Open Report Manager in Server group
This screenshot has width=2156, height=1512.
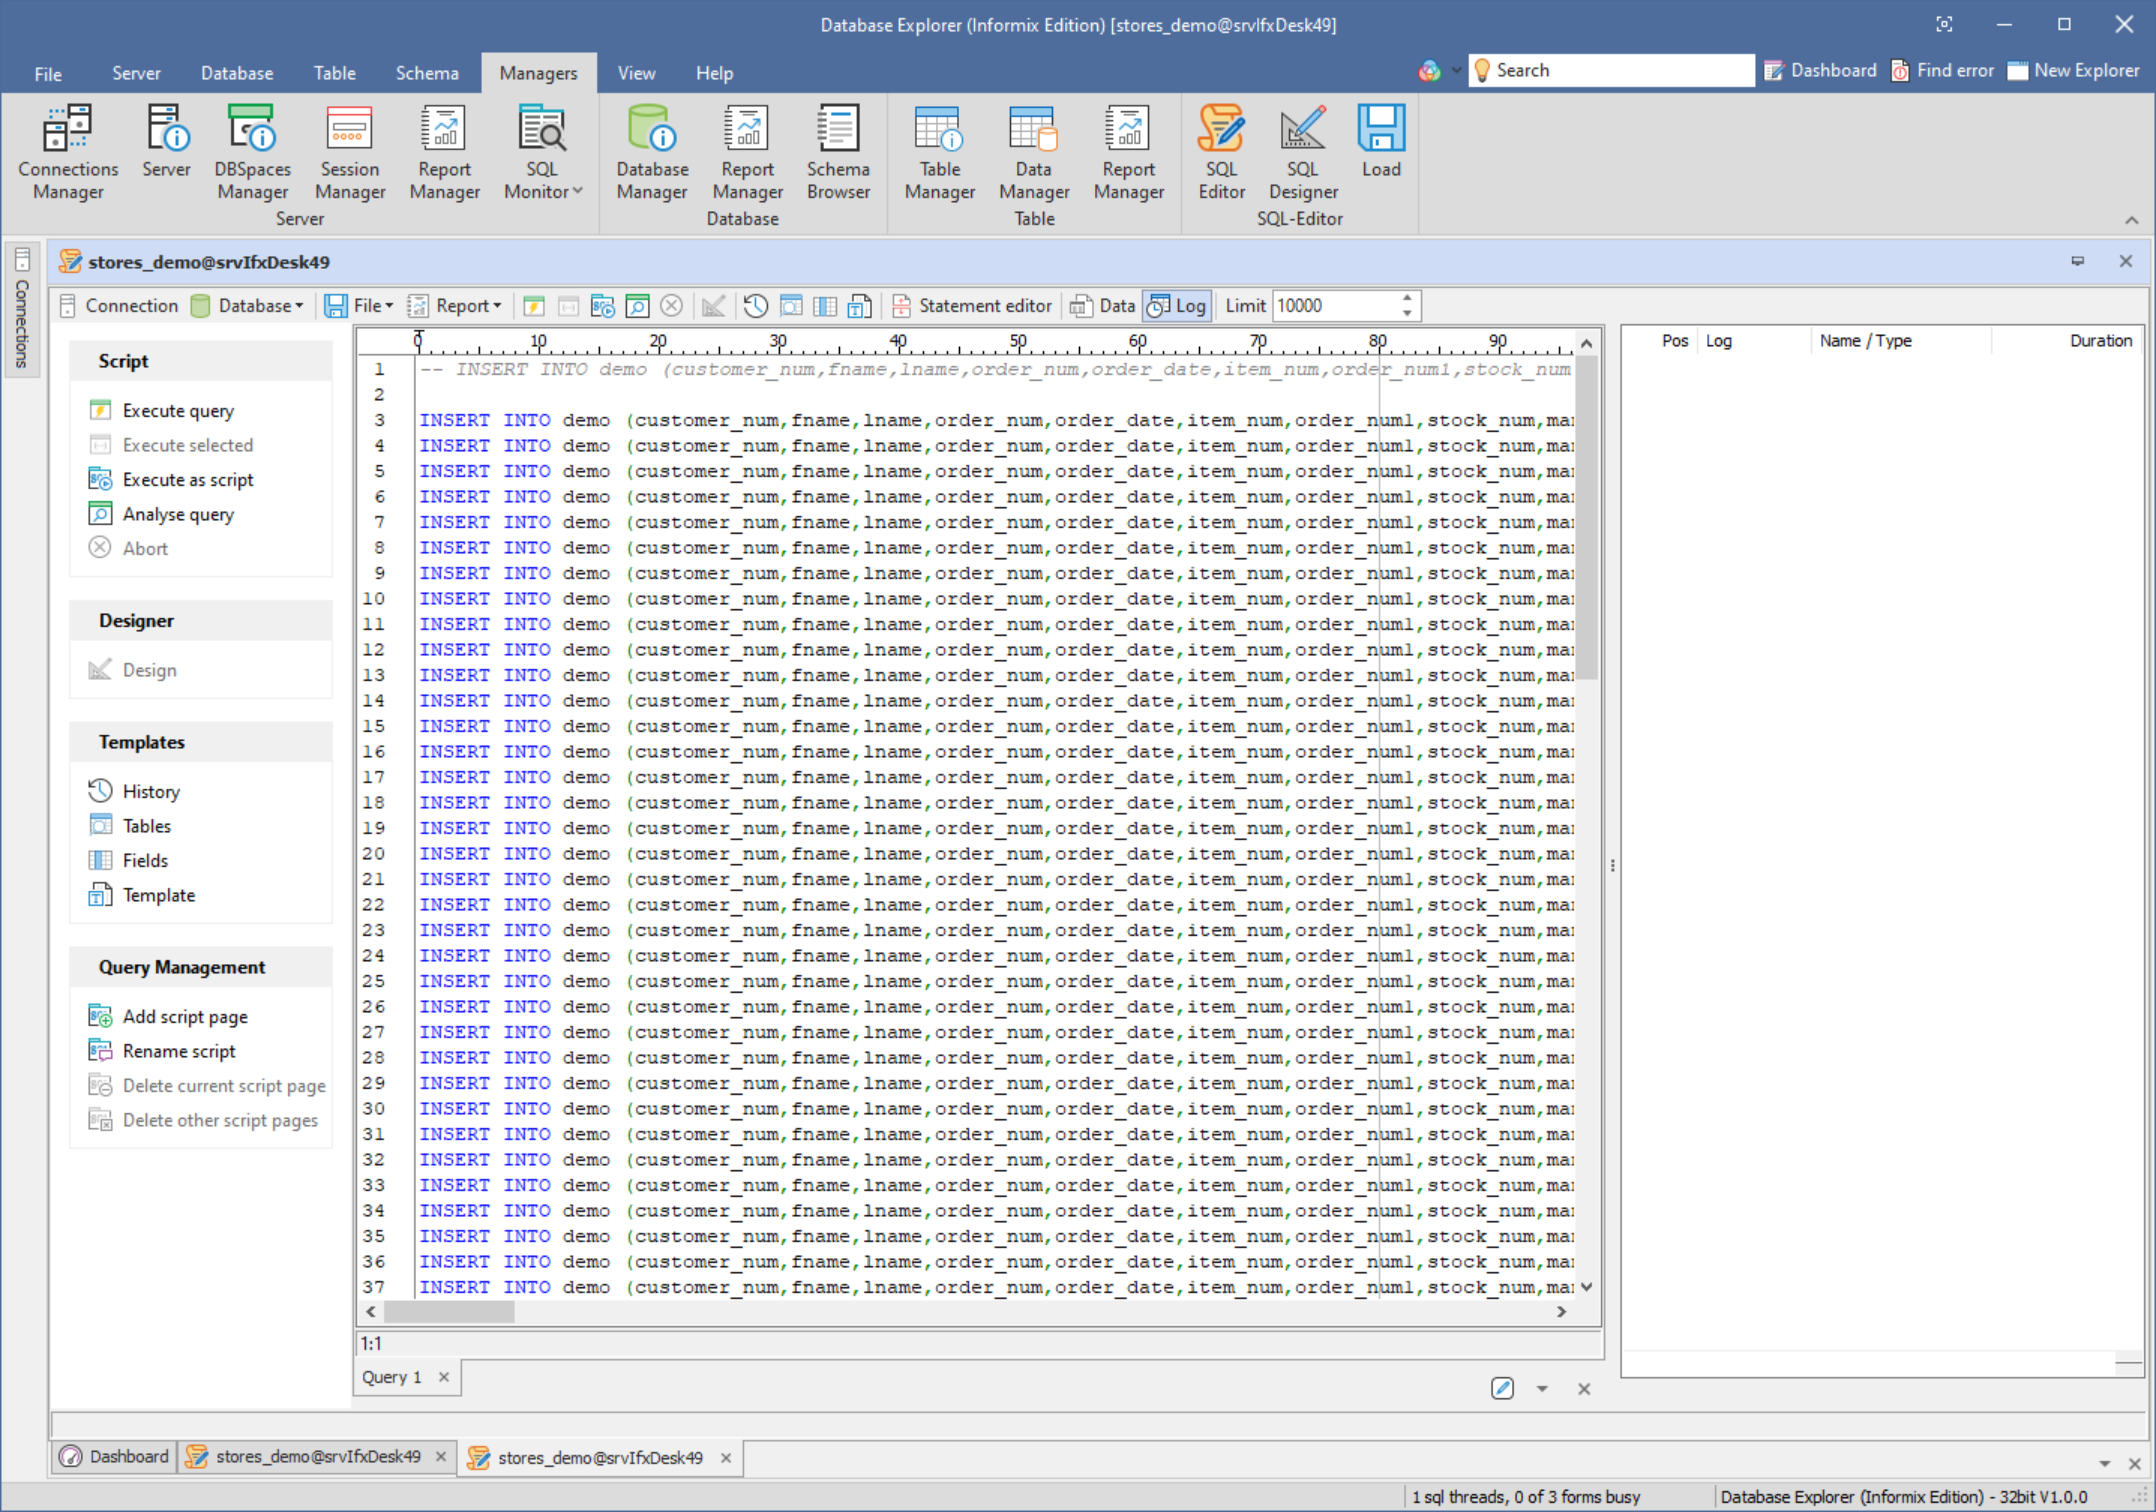coord(444,153)
